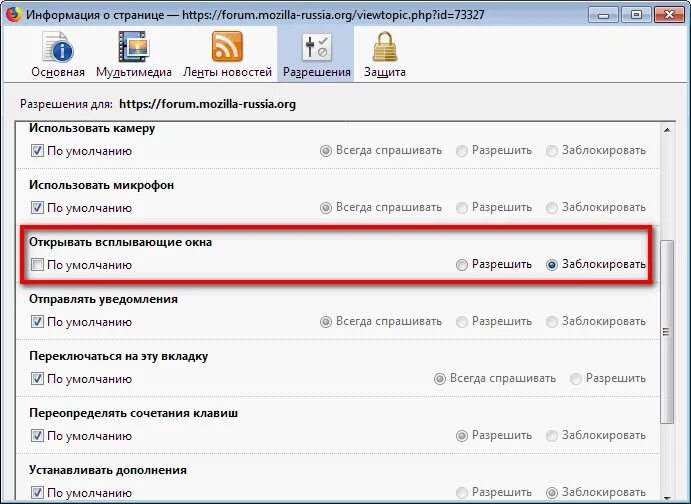Image resolution: width=691 pixels, height=504 pixels.
Task: Switch to the Основная tab label
Action: [58, 72]
